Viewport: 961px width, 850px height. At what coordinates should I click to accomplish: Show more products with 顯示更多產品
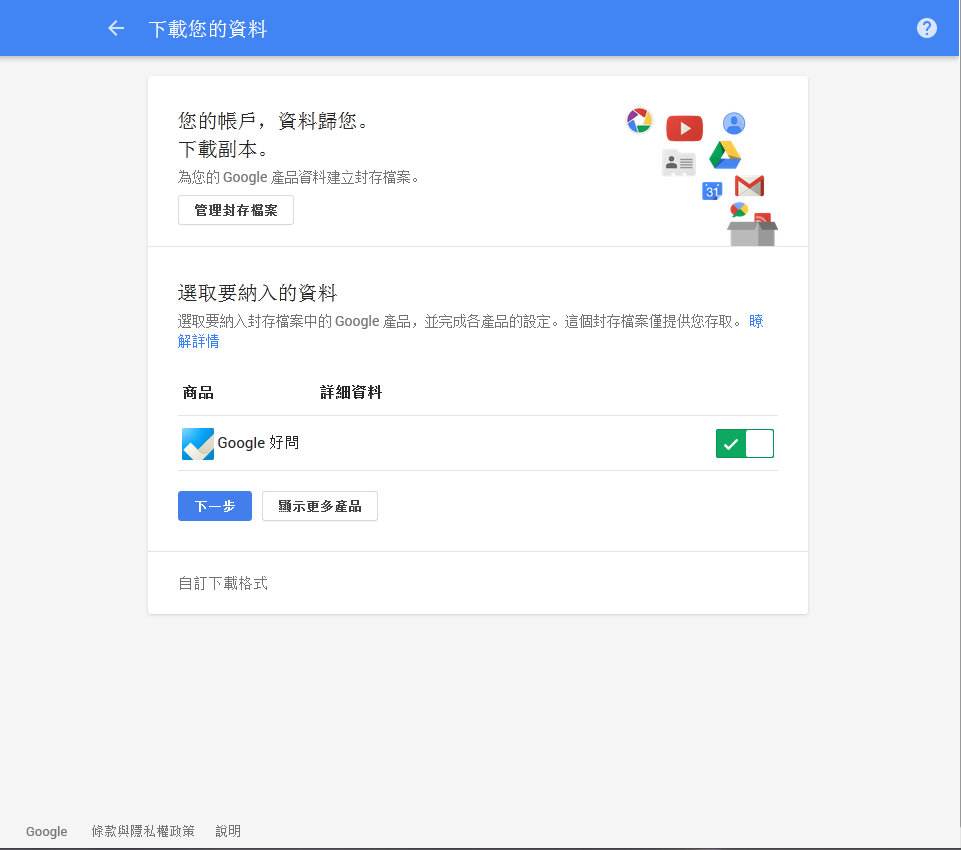(x=319, y=506)
